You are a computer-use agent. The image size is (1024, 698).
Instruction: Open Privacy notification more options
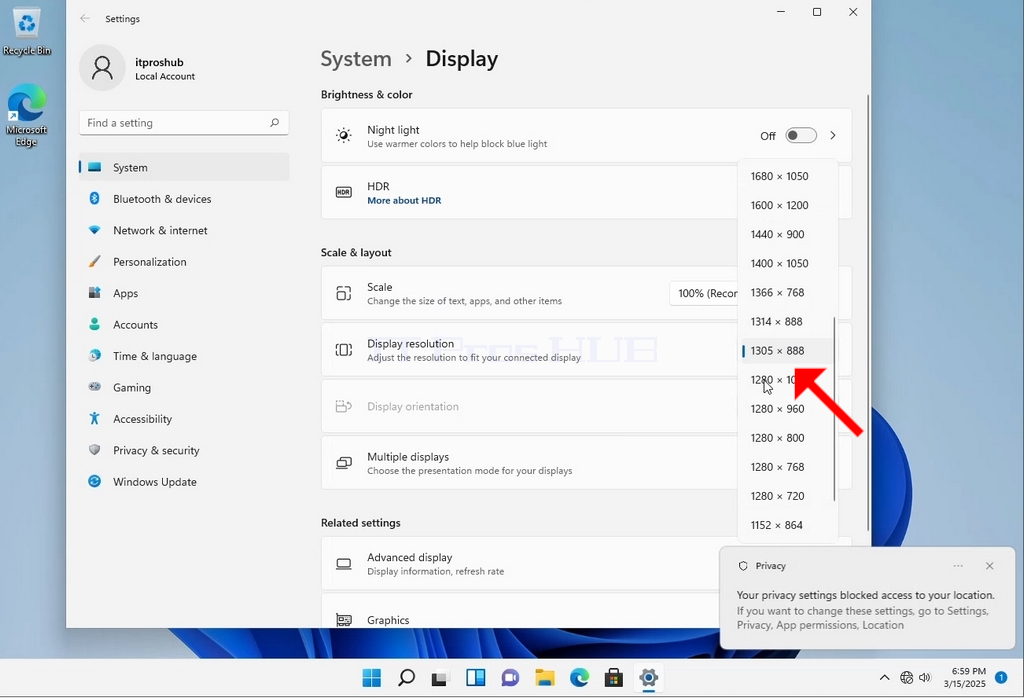tap(958, 566)
